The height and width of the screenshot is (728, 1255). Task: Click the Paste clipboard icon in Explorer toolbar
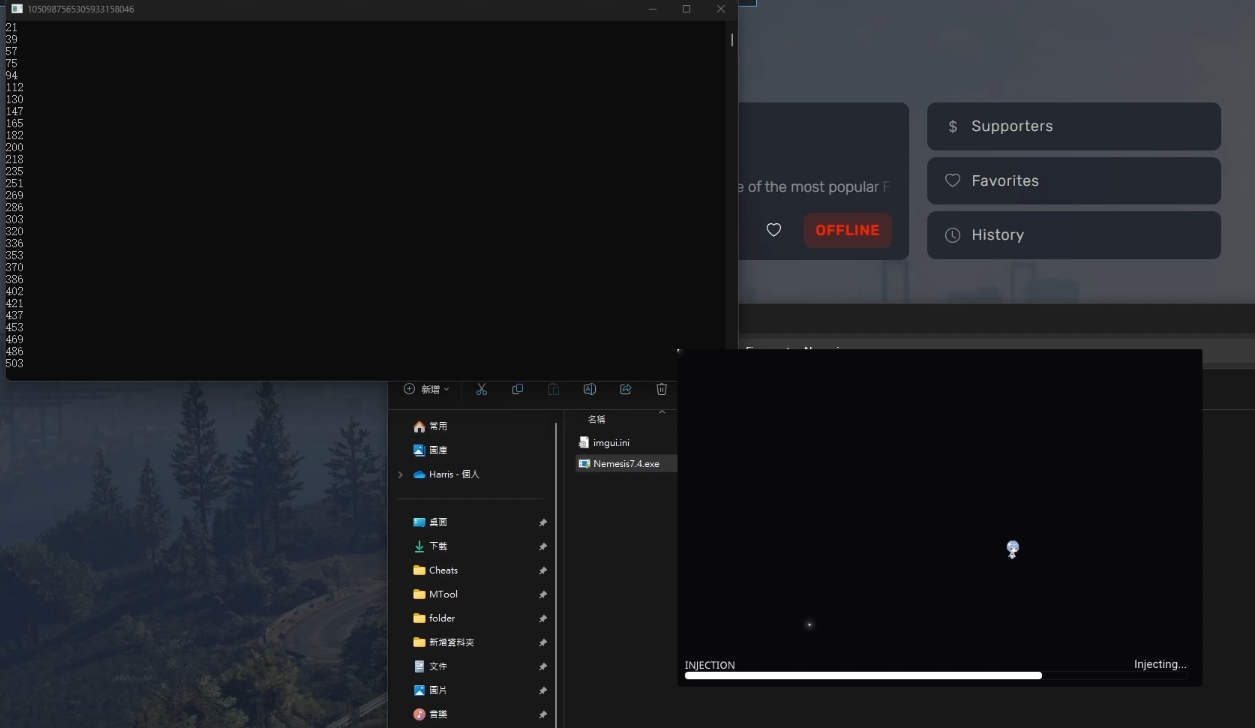(553, 389)
